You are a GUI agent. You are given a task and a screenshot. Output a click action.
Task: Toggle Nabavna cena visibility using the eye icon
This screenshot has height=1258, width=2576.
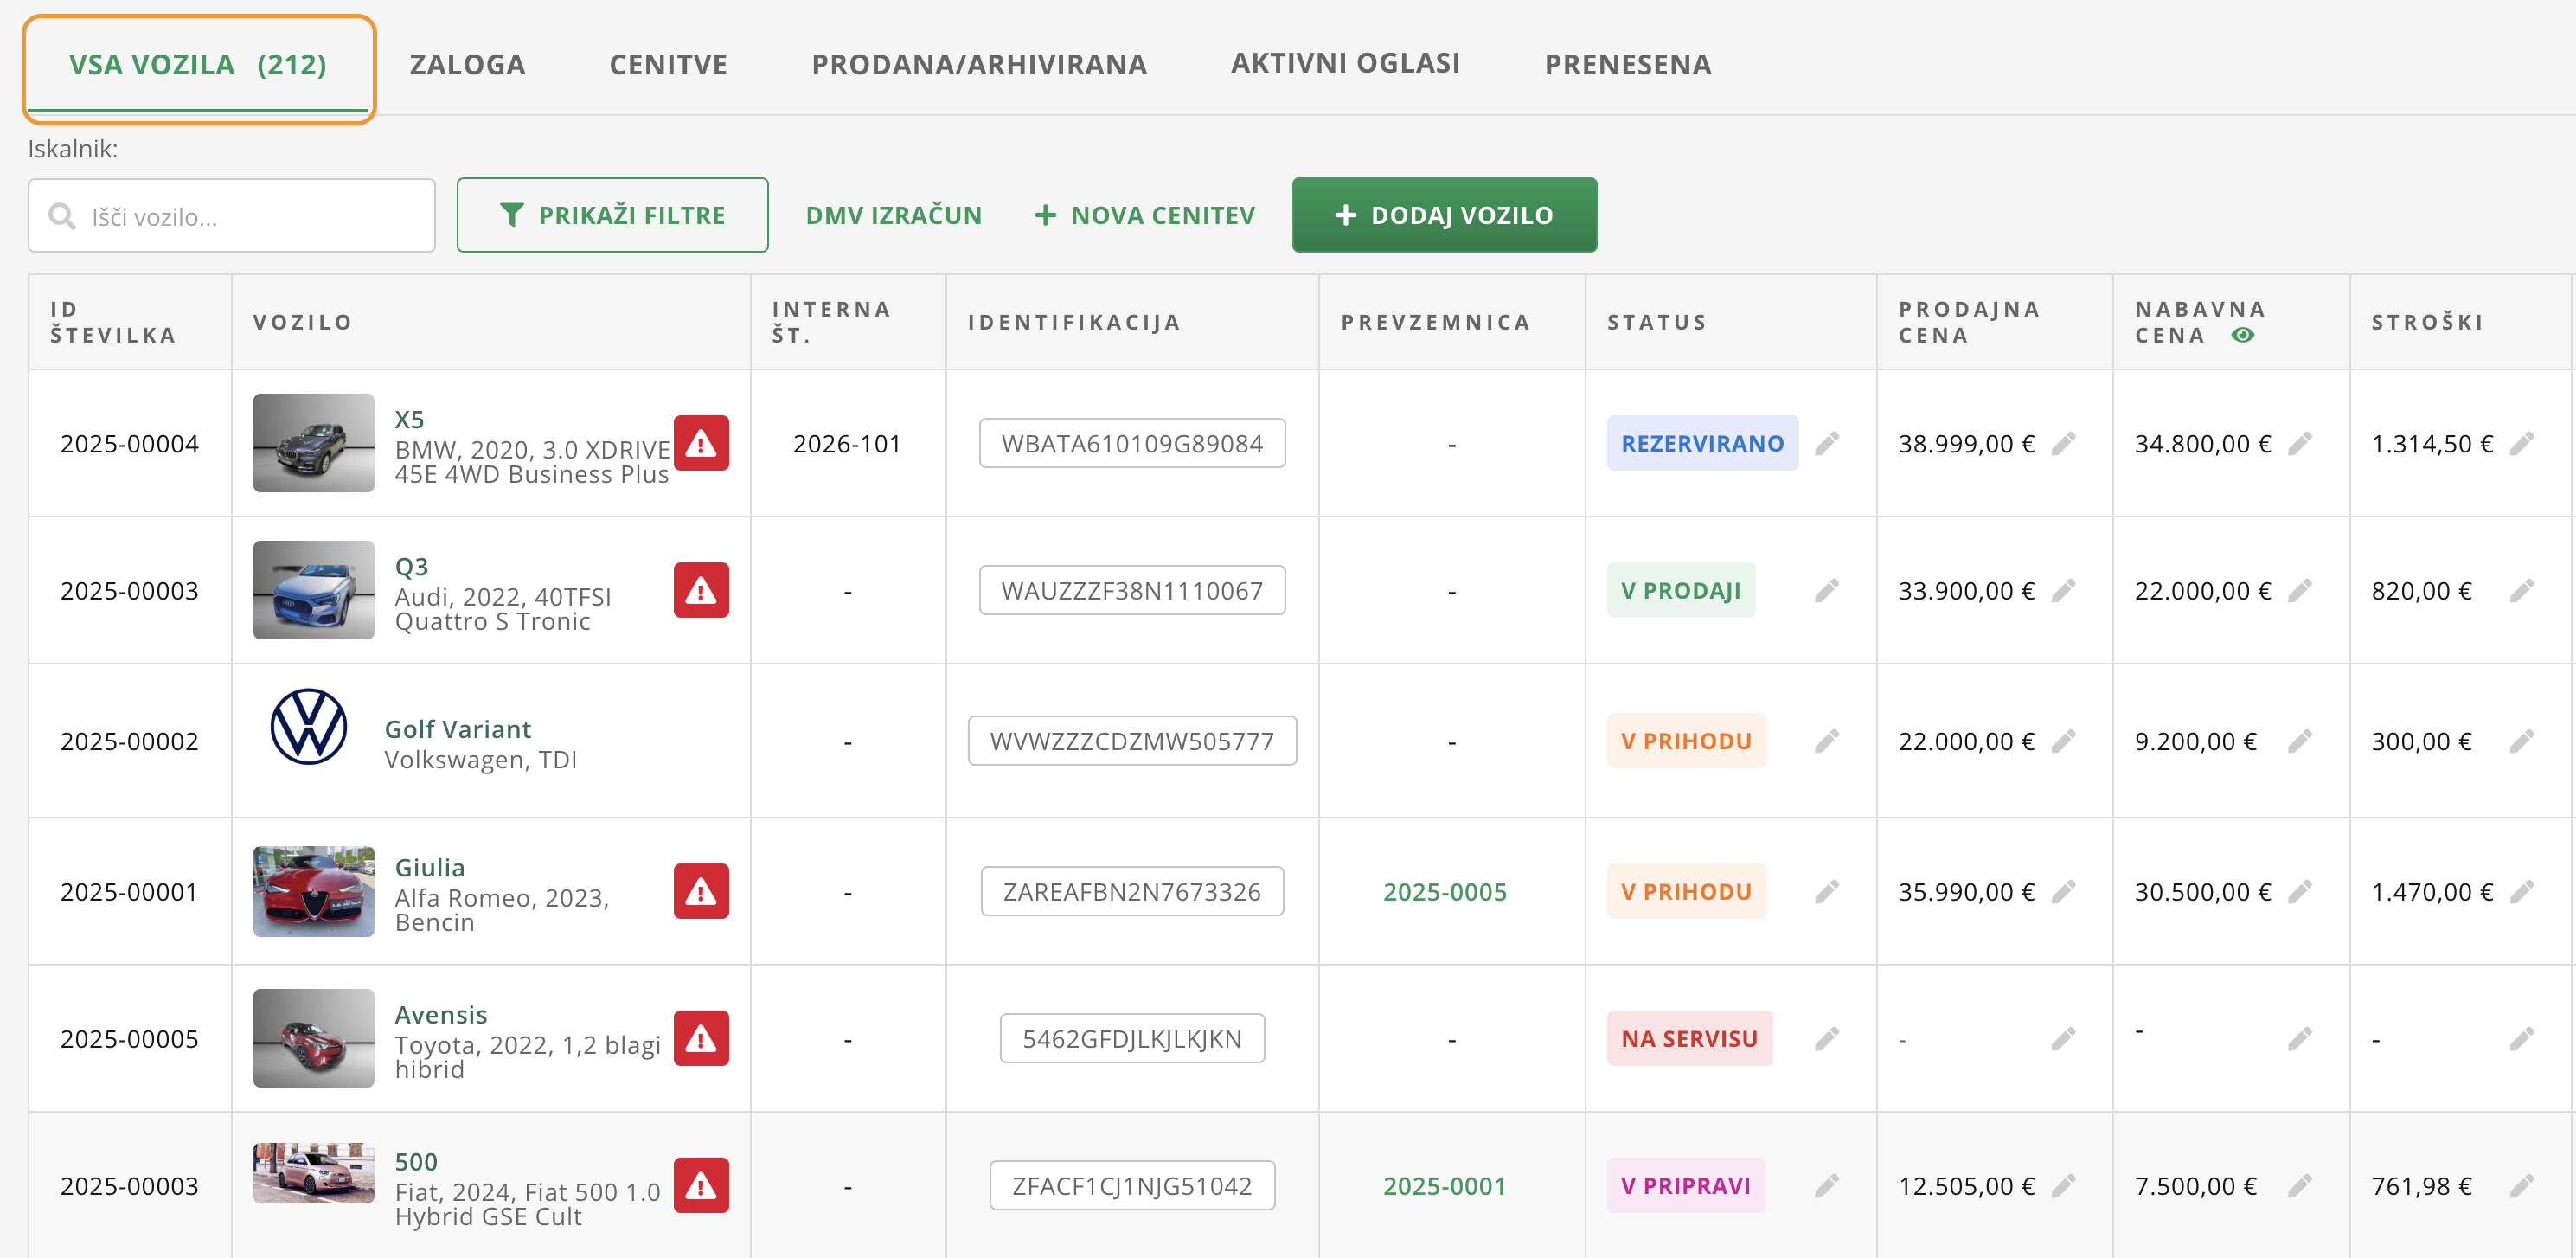point(2242,335)
